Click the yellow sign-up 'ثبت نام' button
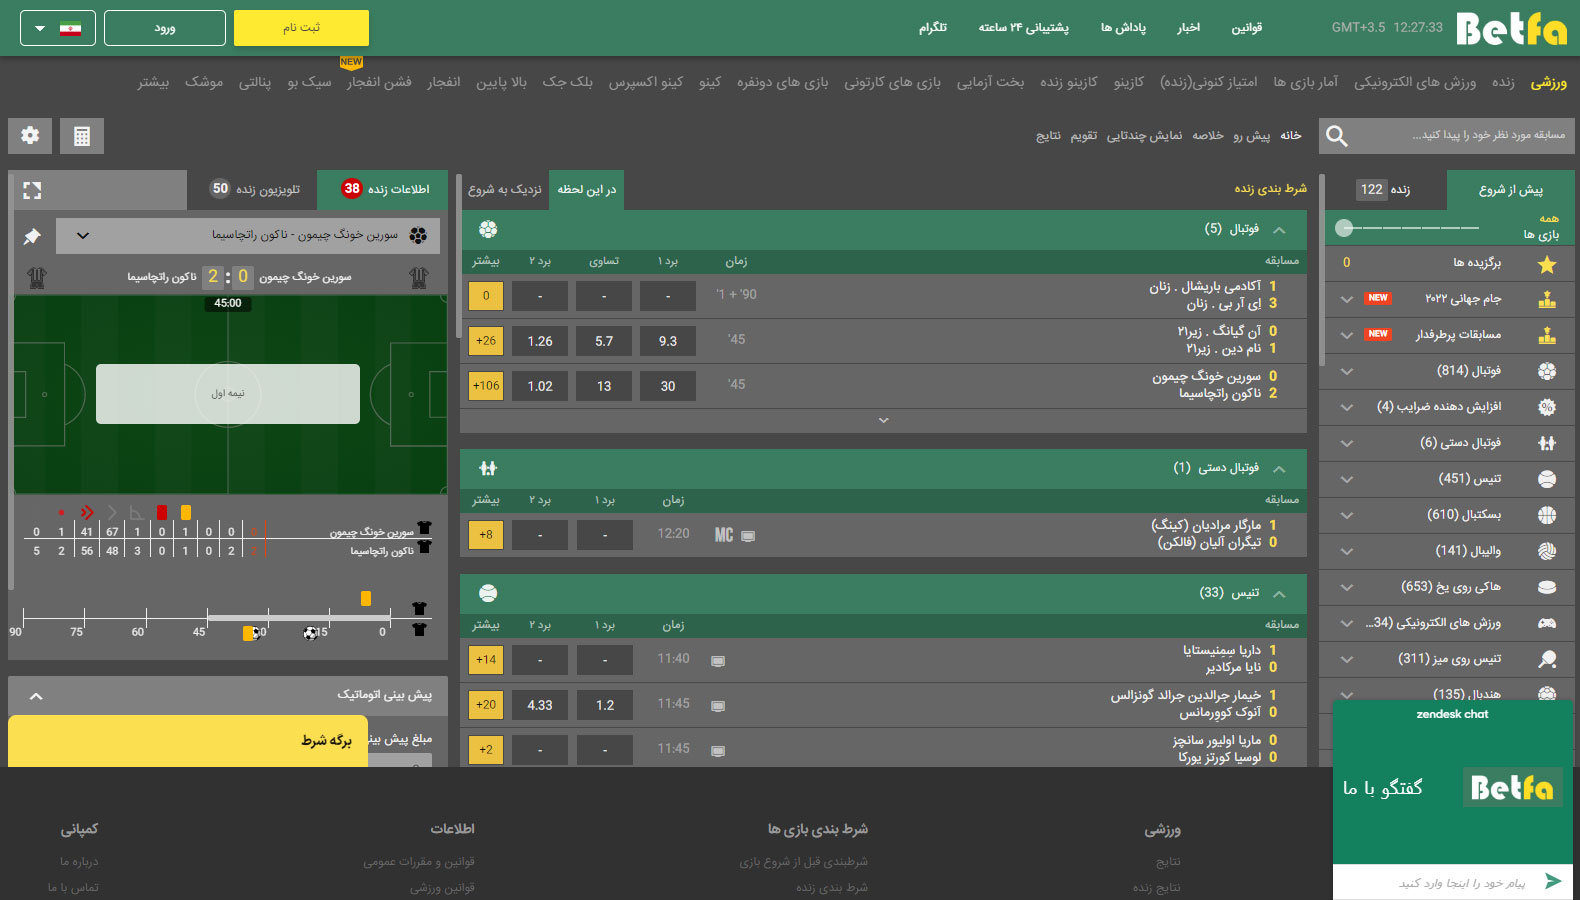The image size is (1580, 900). point(301,28)
